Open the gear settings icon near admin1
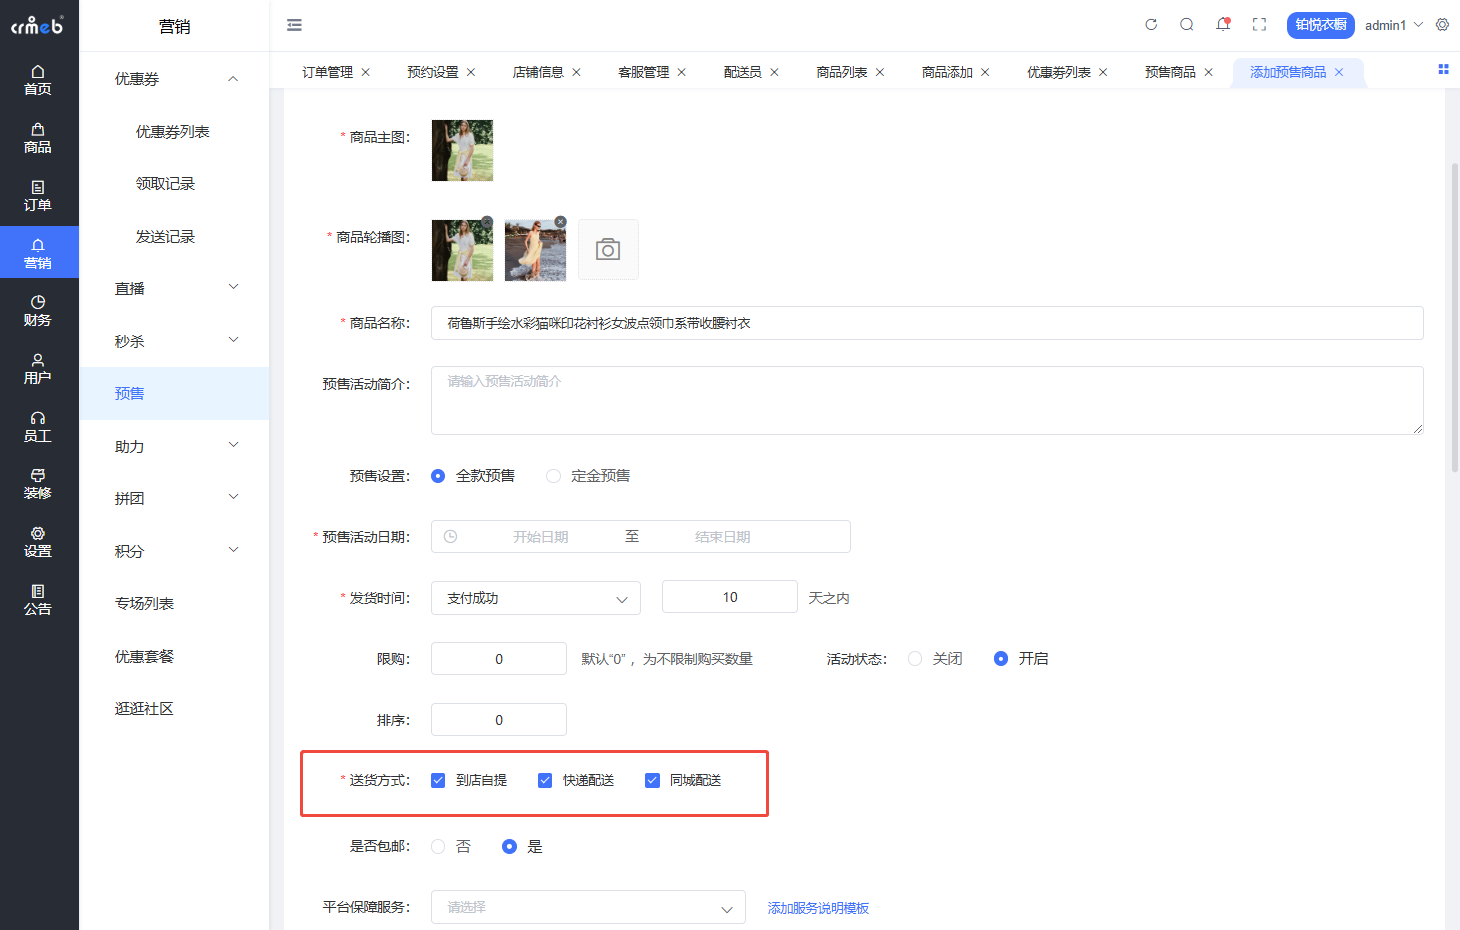Image resolution: width=1460 pixels, height=930 pixels. [1442, 25]
